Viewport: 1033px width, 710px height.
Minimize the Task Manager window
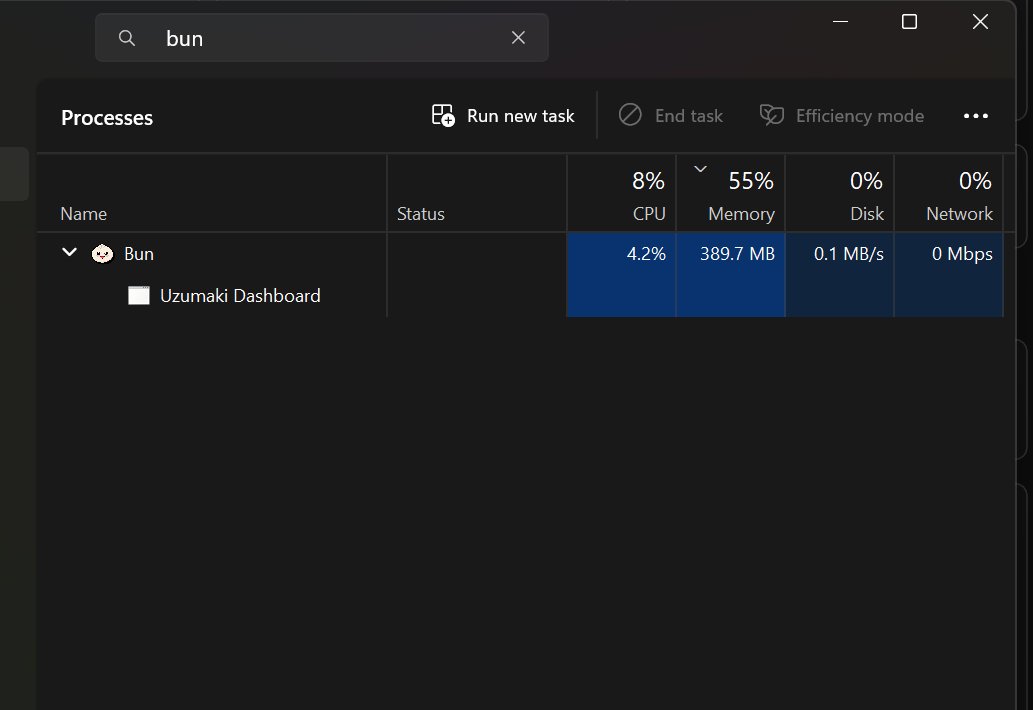click(840, 22)
